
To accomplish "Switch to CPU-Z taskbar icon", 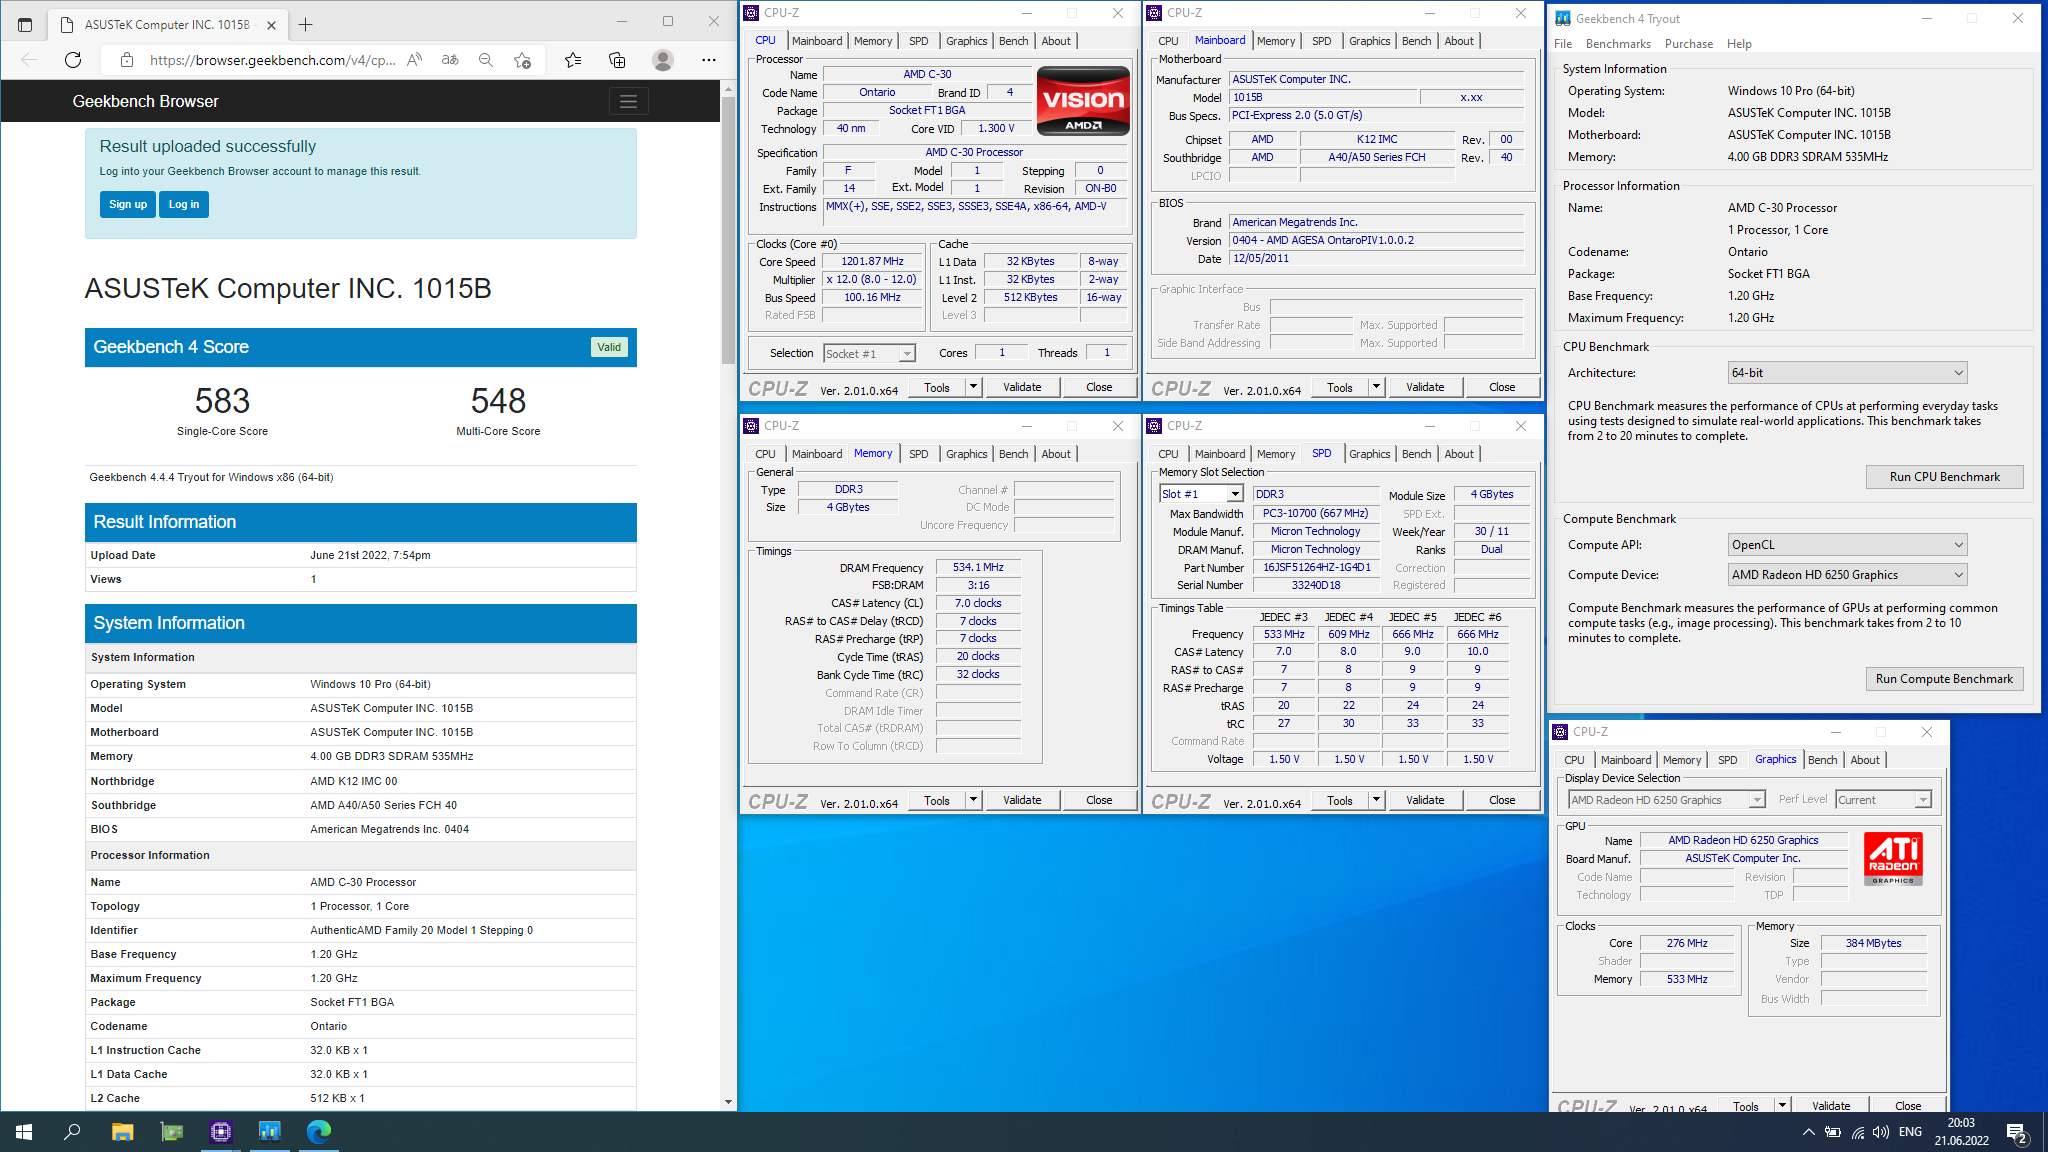I will click(x=221, y=1131).
